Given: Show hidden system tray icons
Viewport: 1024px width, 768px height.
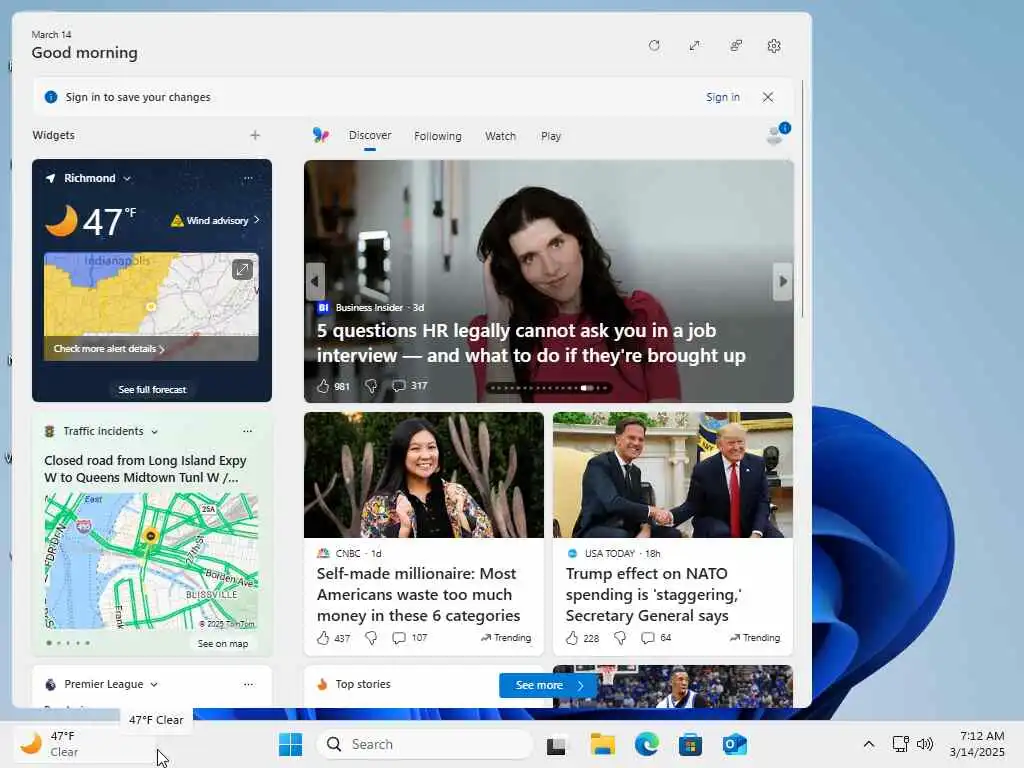Looking at the screenshot, I should click(x=869, y=744).
